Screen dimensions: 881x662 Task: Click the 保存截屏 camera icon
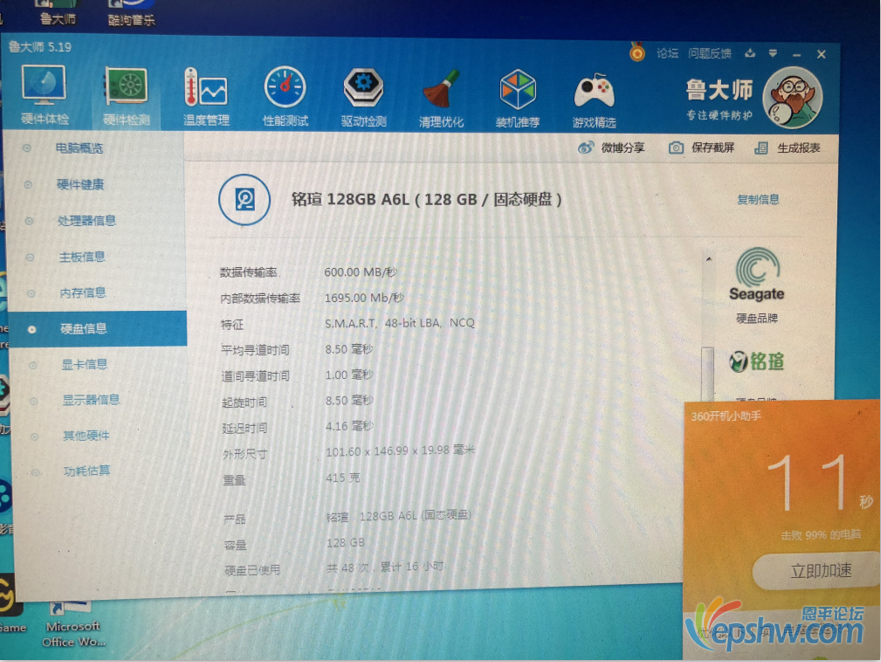[676, 148]
